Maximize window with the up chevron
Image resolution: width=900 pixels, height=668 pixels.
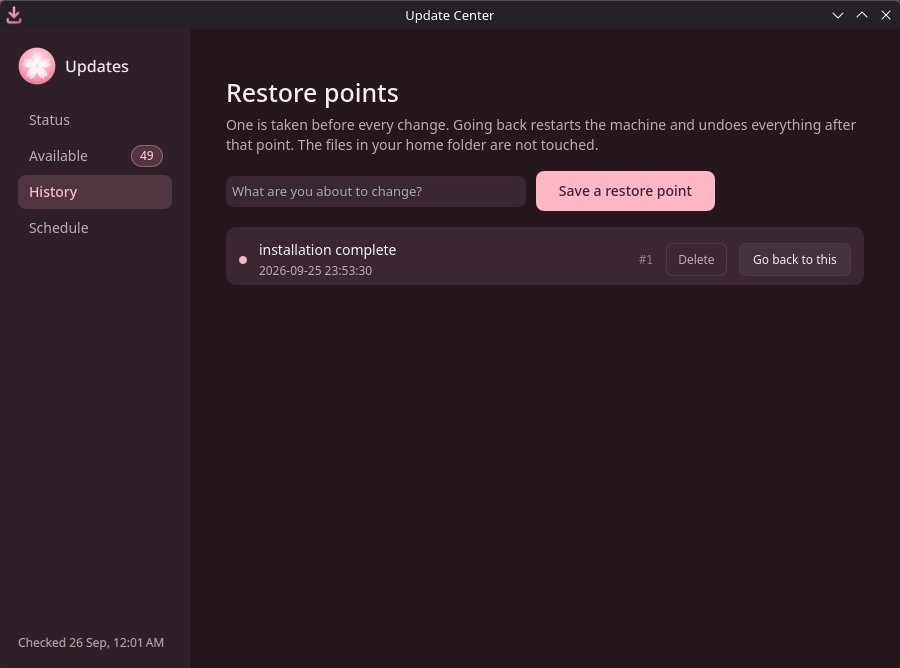click(862, 15)
